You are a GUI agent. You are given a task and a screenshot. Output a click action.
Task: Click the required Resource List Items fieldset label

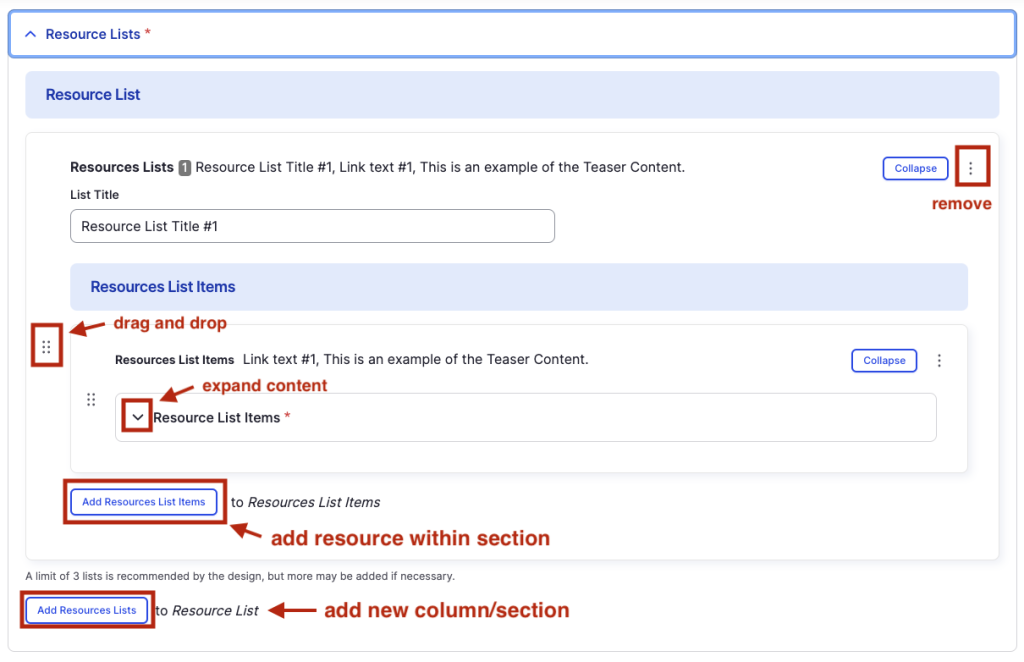tap(217, 417)
